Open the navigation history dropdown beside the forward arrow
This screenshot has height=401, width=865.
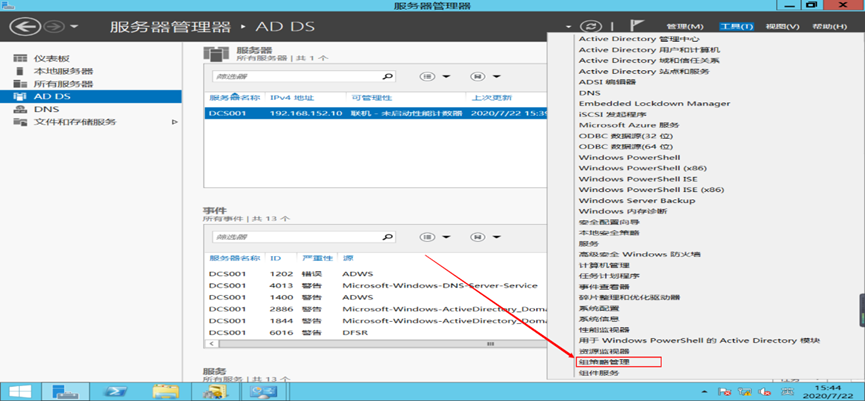[x=74, y=27]
